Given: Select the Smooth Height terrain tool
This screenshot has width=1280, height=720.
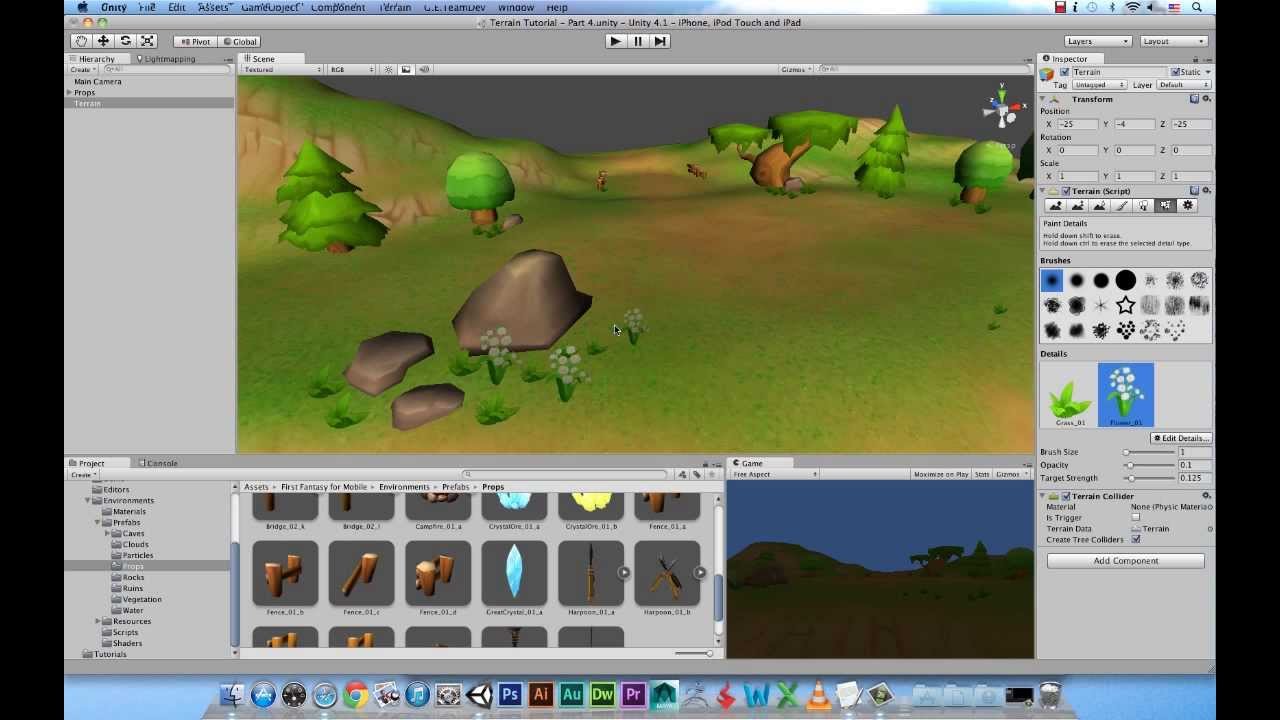Looking at the screenshot, I should pyautogui.click(x=1099, y=205).
